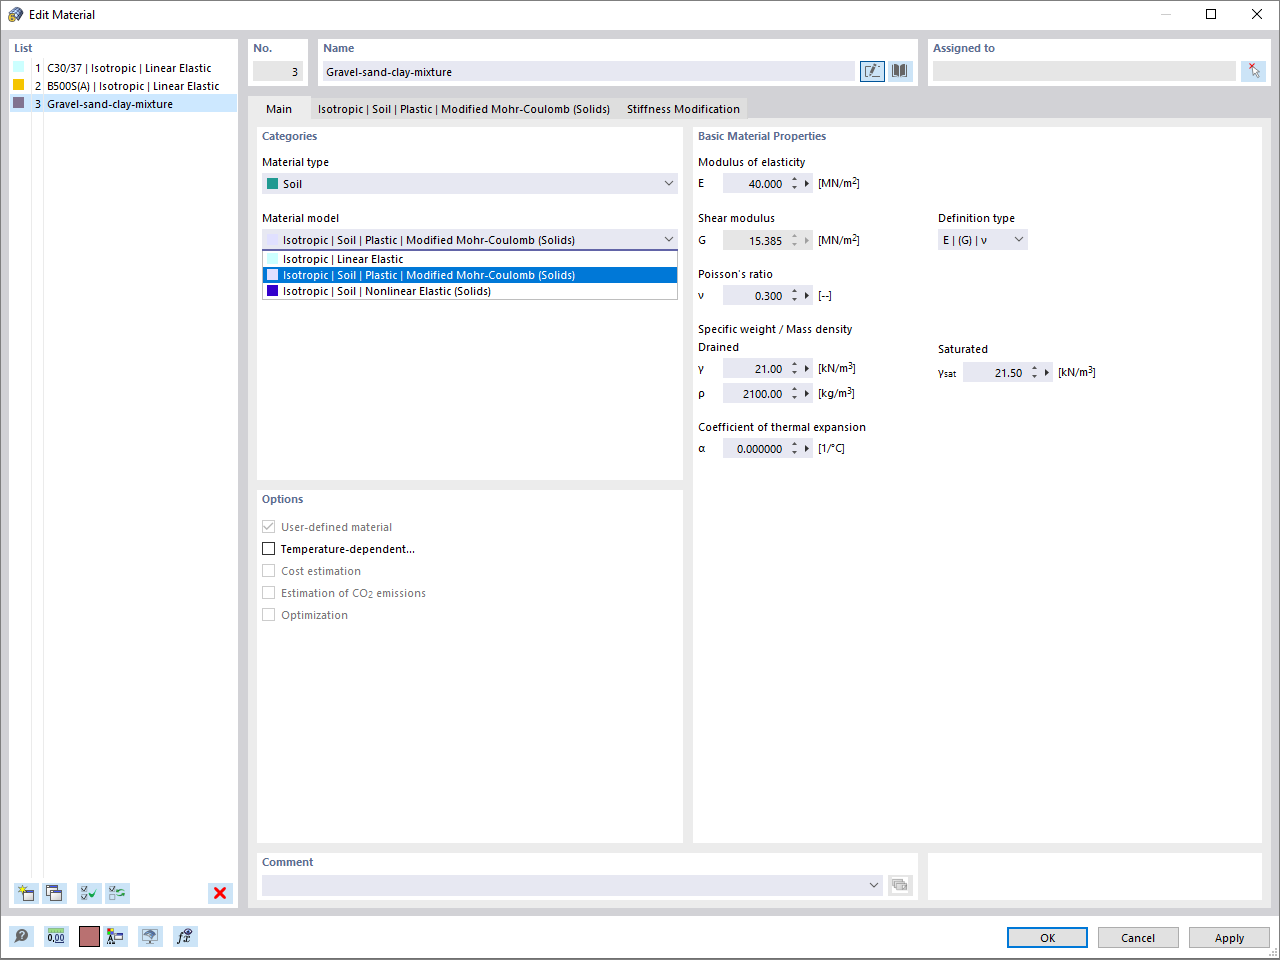Click the invert selection icon below the list
1280x960 pixels.
(x=118, y=893)
